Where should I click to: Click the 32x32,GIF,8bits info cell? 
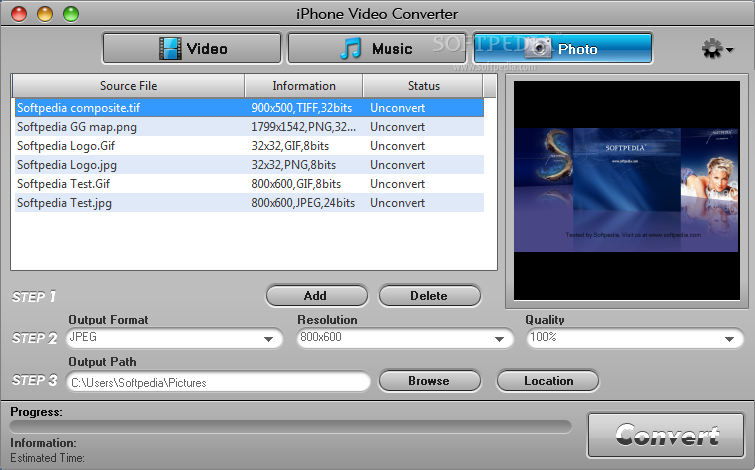click(x=290, y=146)
